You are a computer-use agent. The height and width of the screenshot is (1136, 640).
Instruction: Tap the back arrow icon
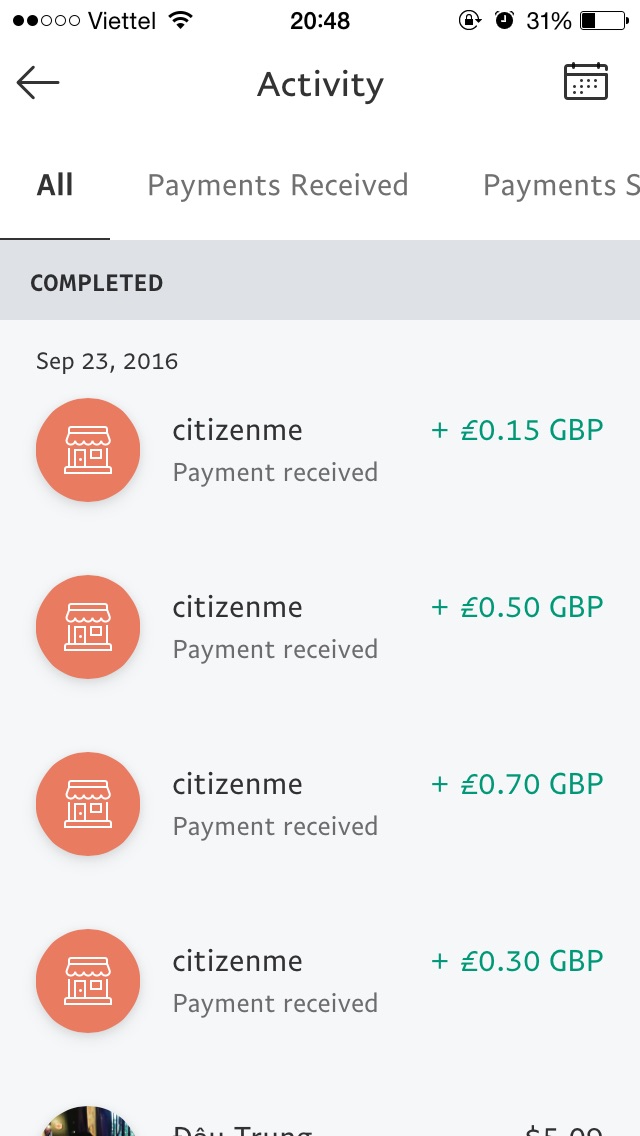tap(38, 83)
